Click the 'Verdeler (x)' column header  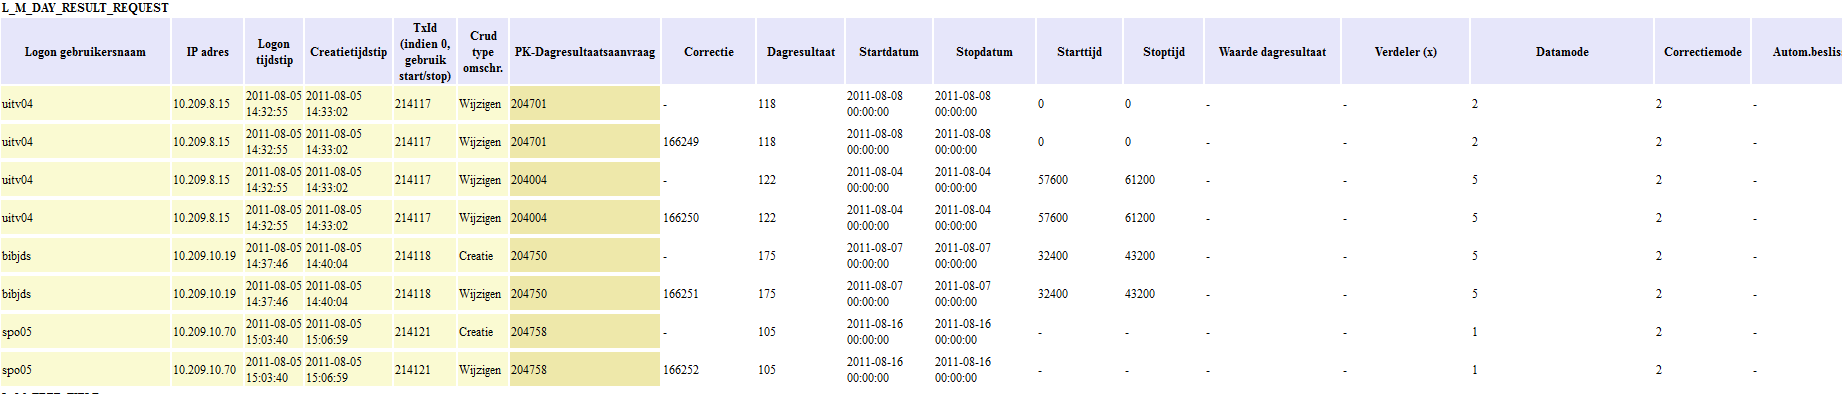click(x=1405, y=52)
